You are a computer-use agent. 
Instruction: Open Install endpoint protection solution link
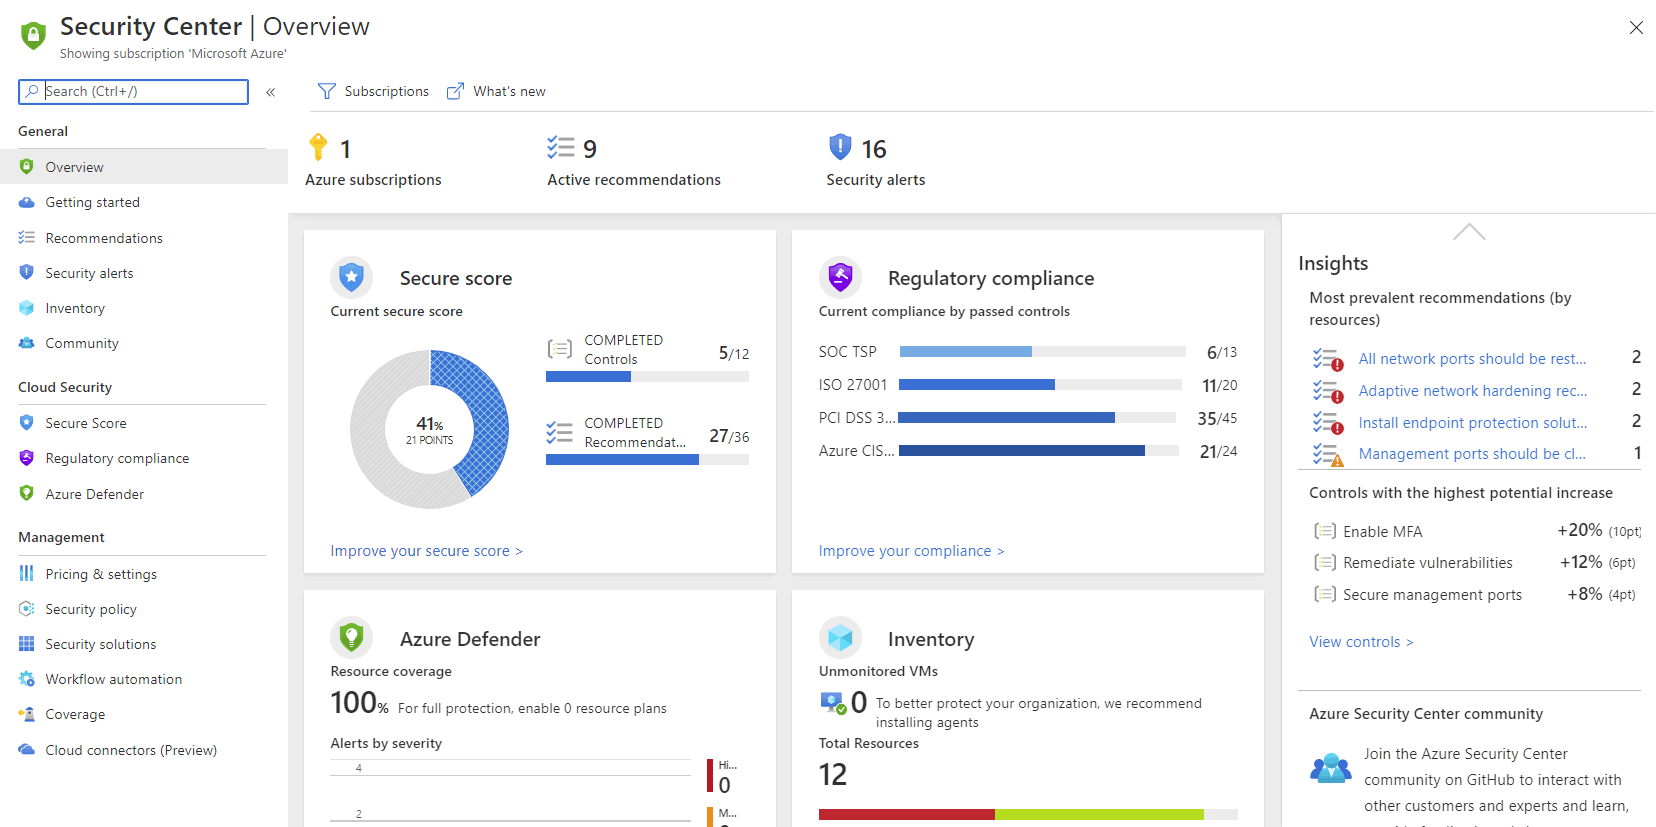(1472, 423)
